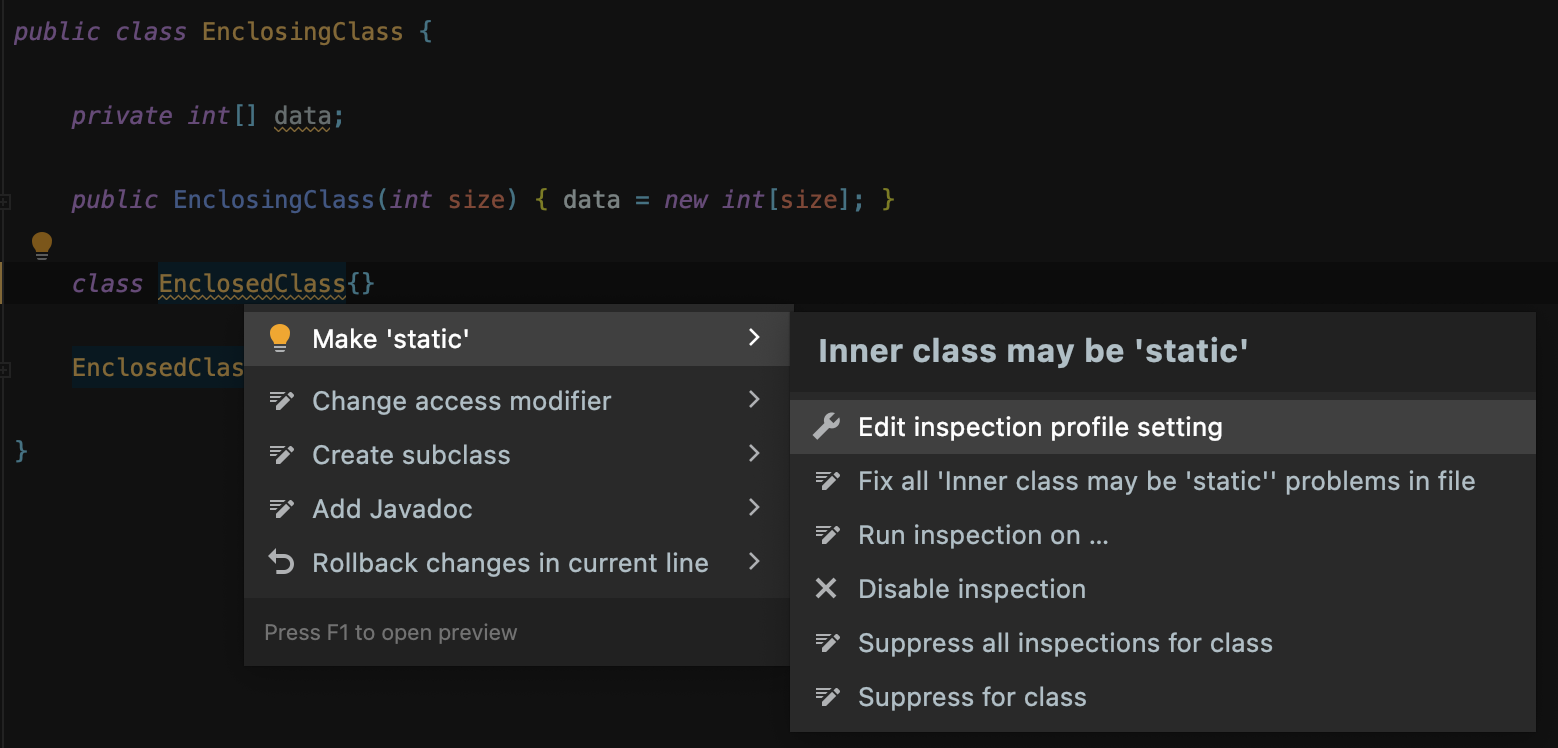This screenshot has height=748, width=1558.
Task: Toggle the fold marker beside the EnclosedClas line
Action: pos(5,369)
